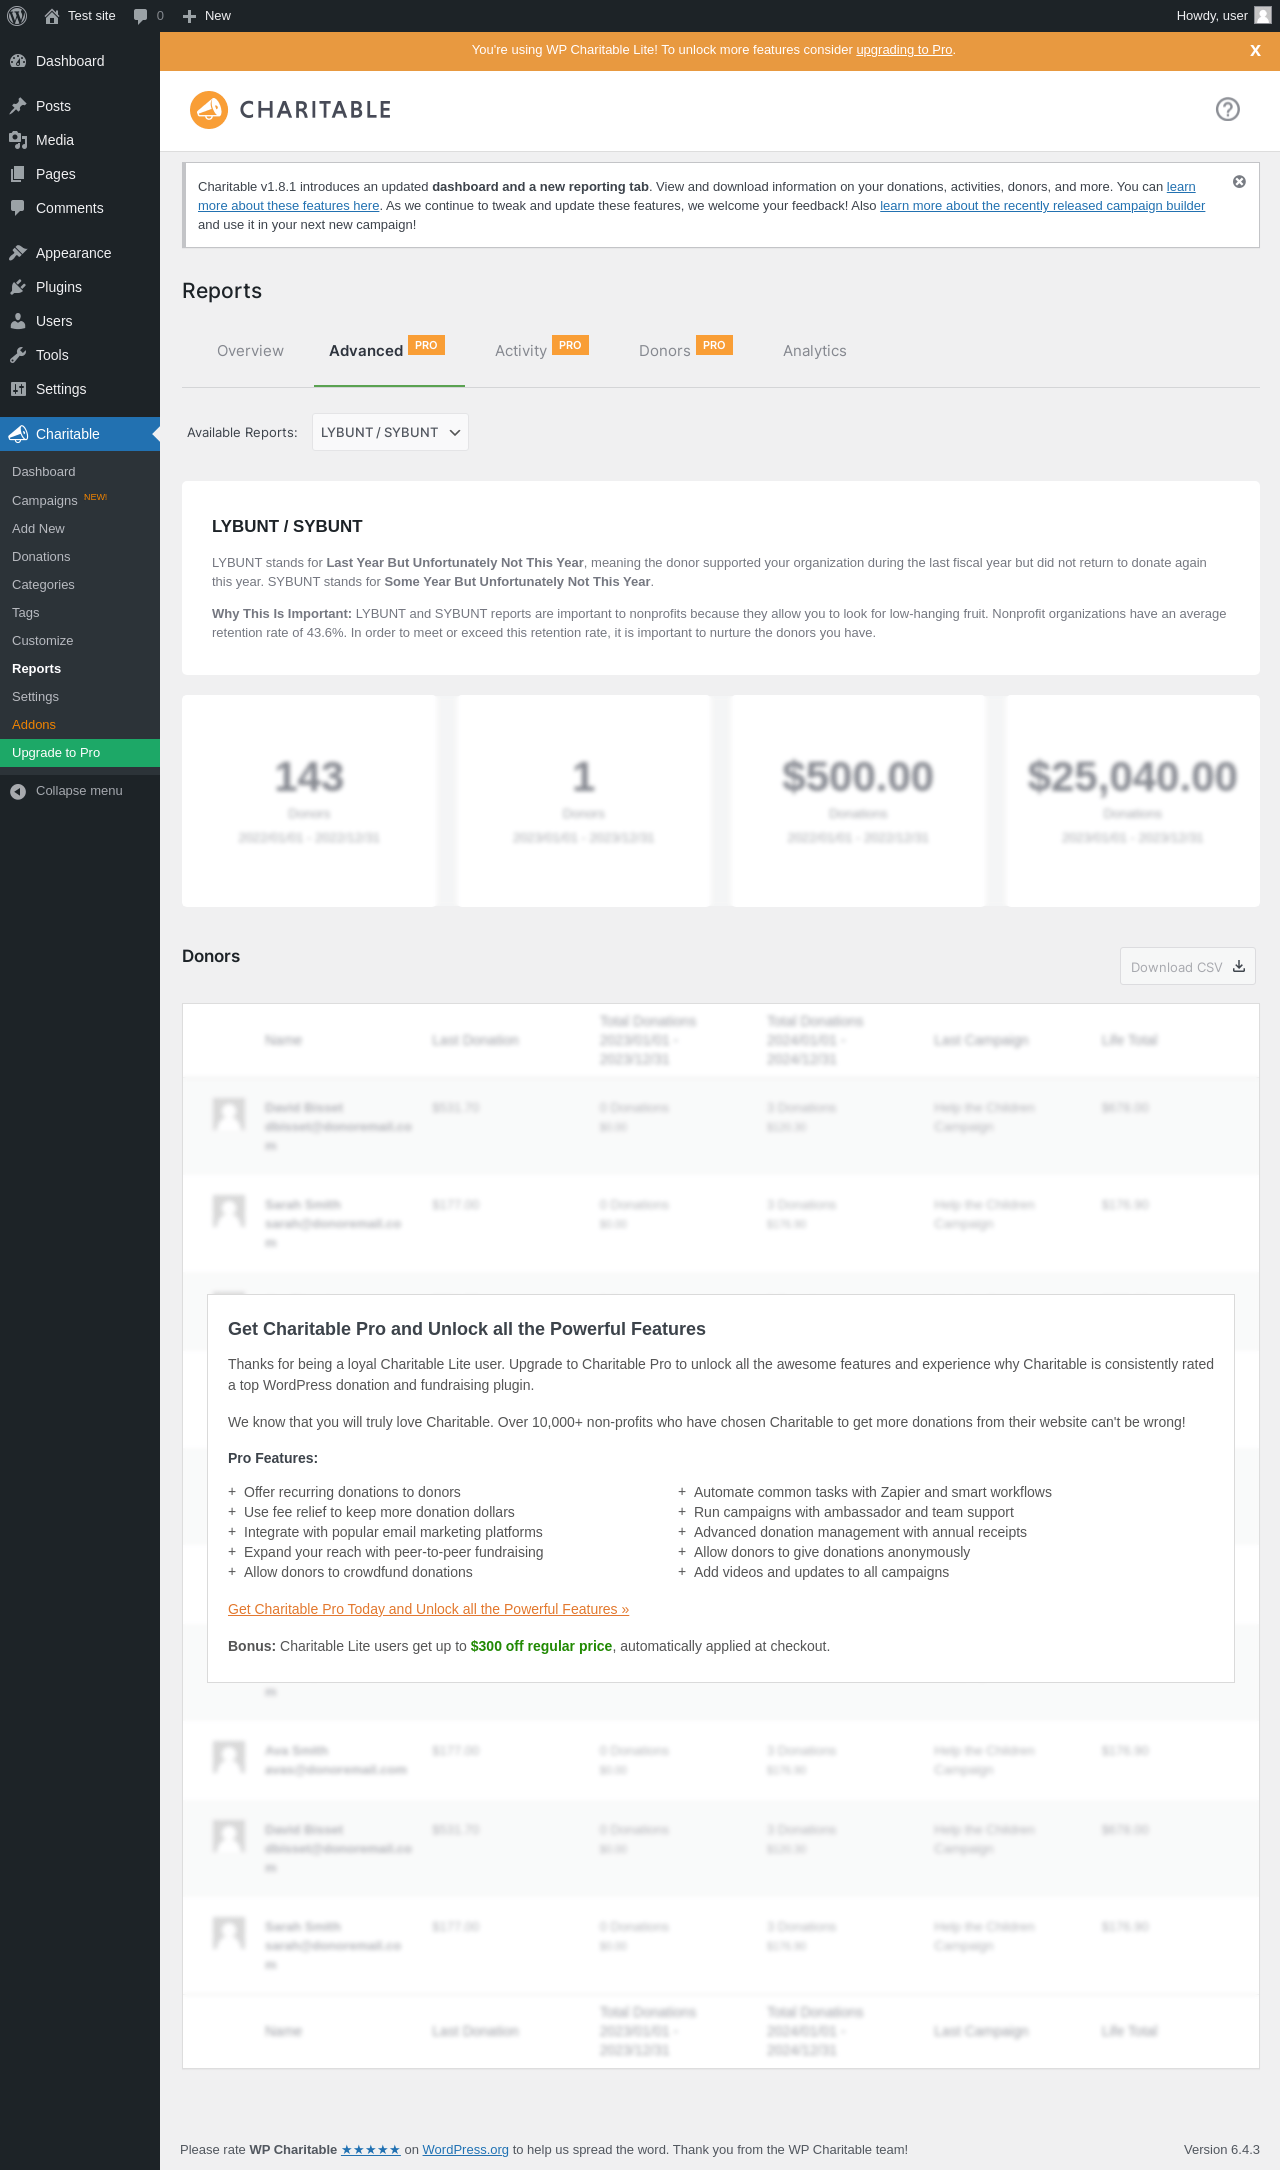Dismiss the v1.8.1 notice close icon
1280x2170 pixels.
[1239, 181]
